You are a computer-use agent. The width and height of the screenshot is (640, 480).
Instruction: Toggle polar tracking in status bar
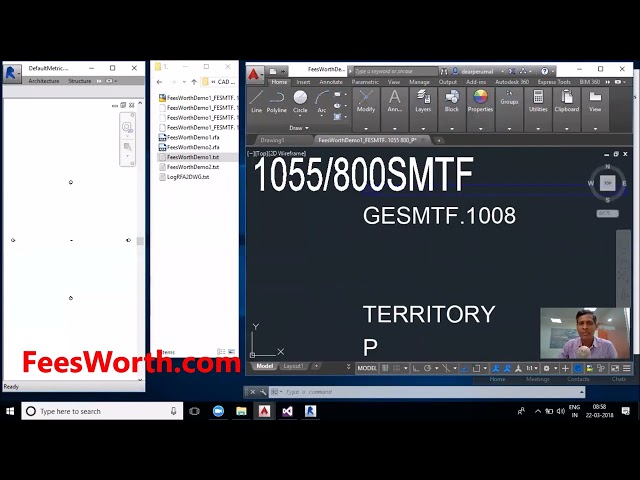pyautogui.click(x=427, y=368)
